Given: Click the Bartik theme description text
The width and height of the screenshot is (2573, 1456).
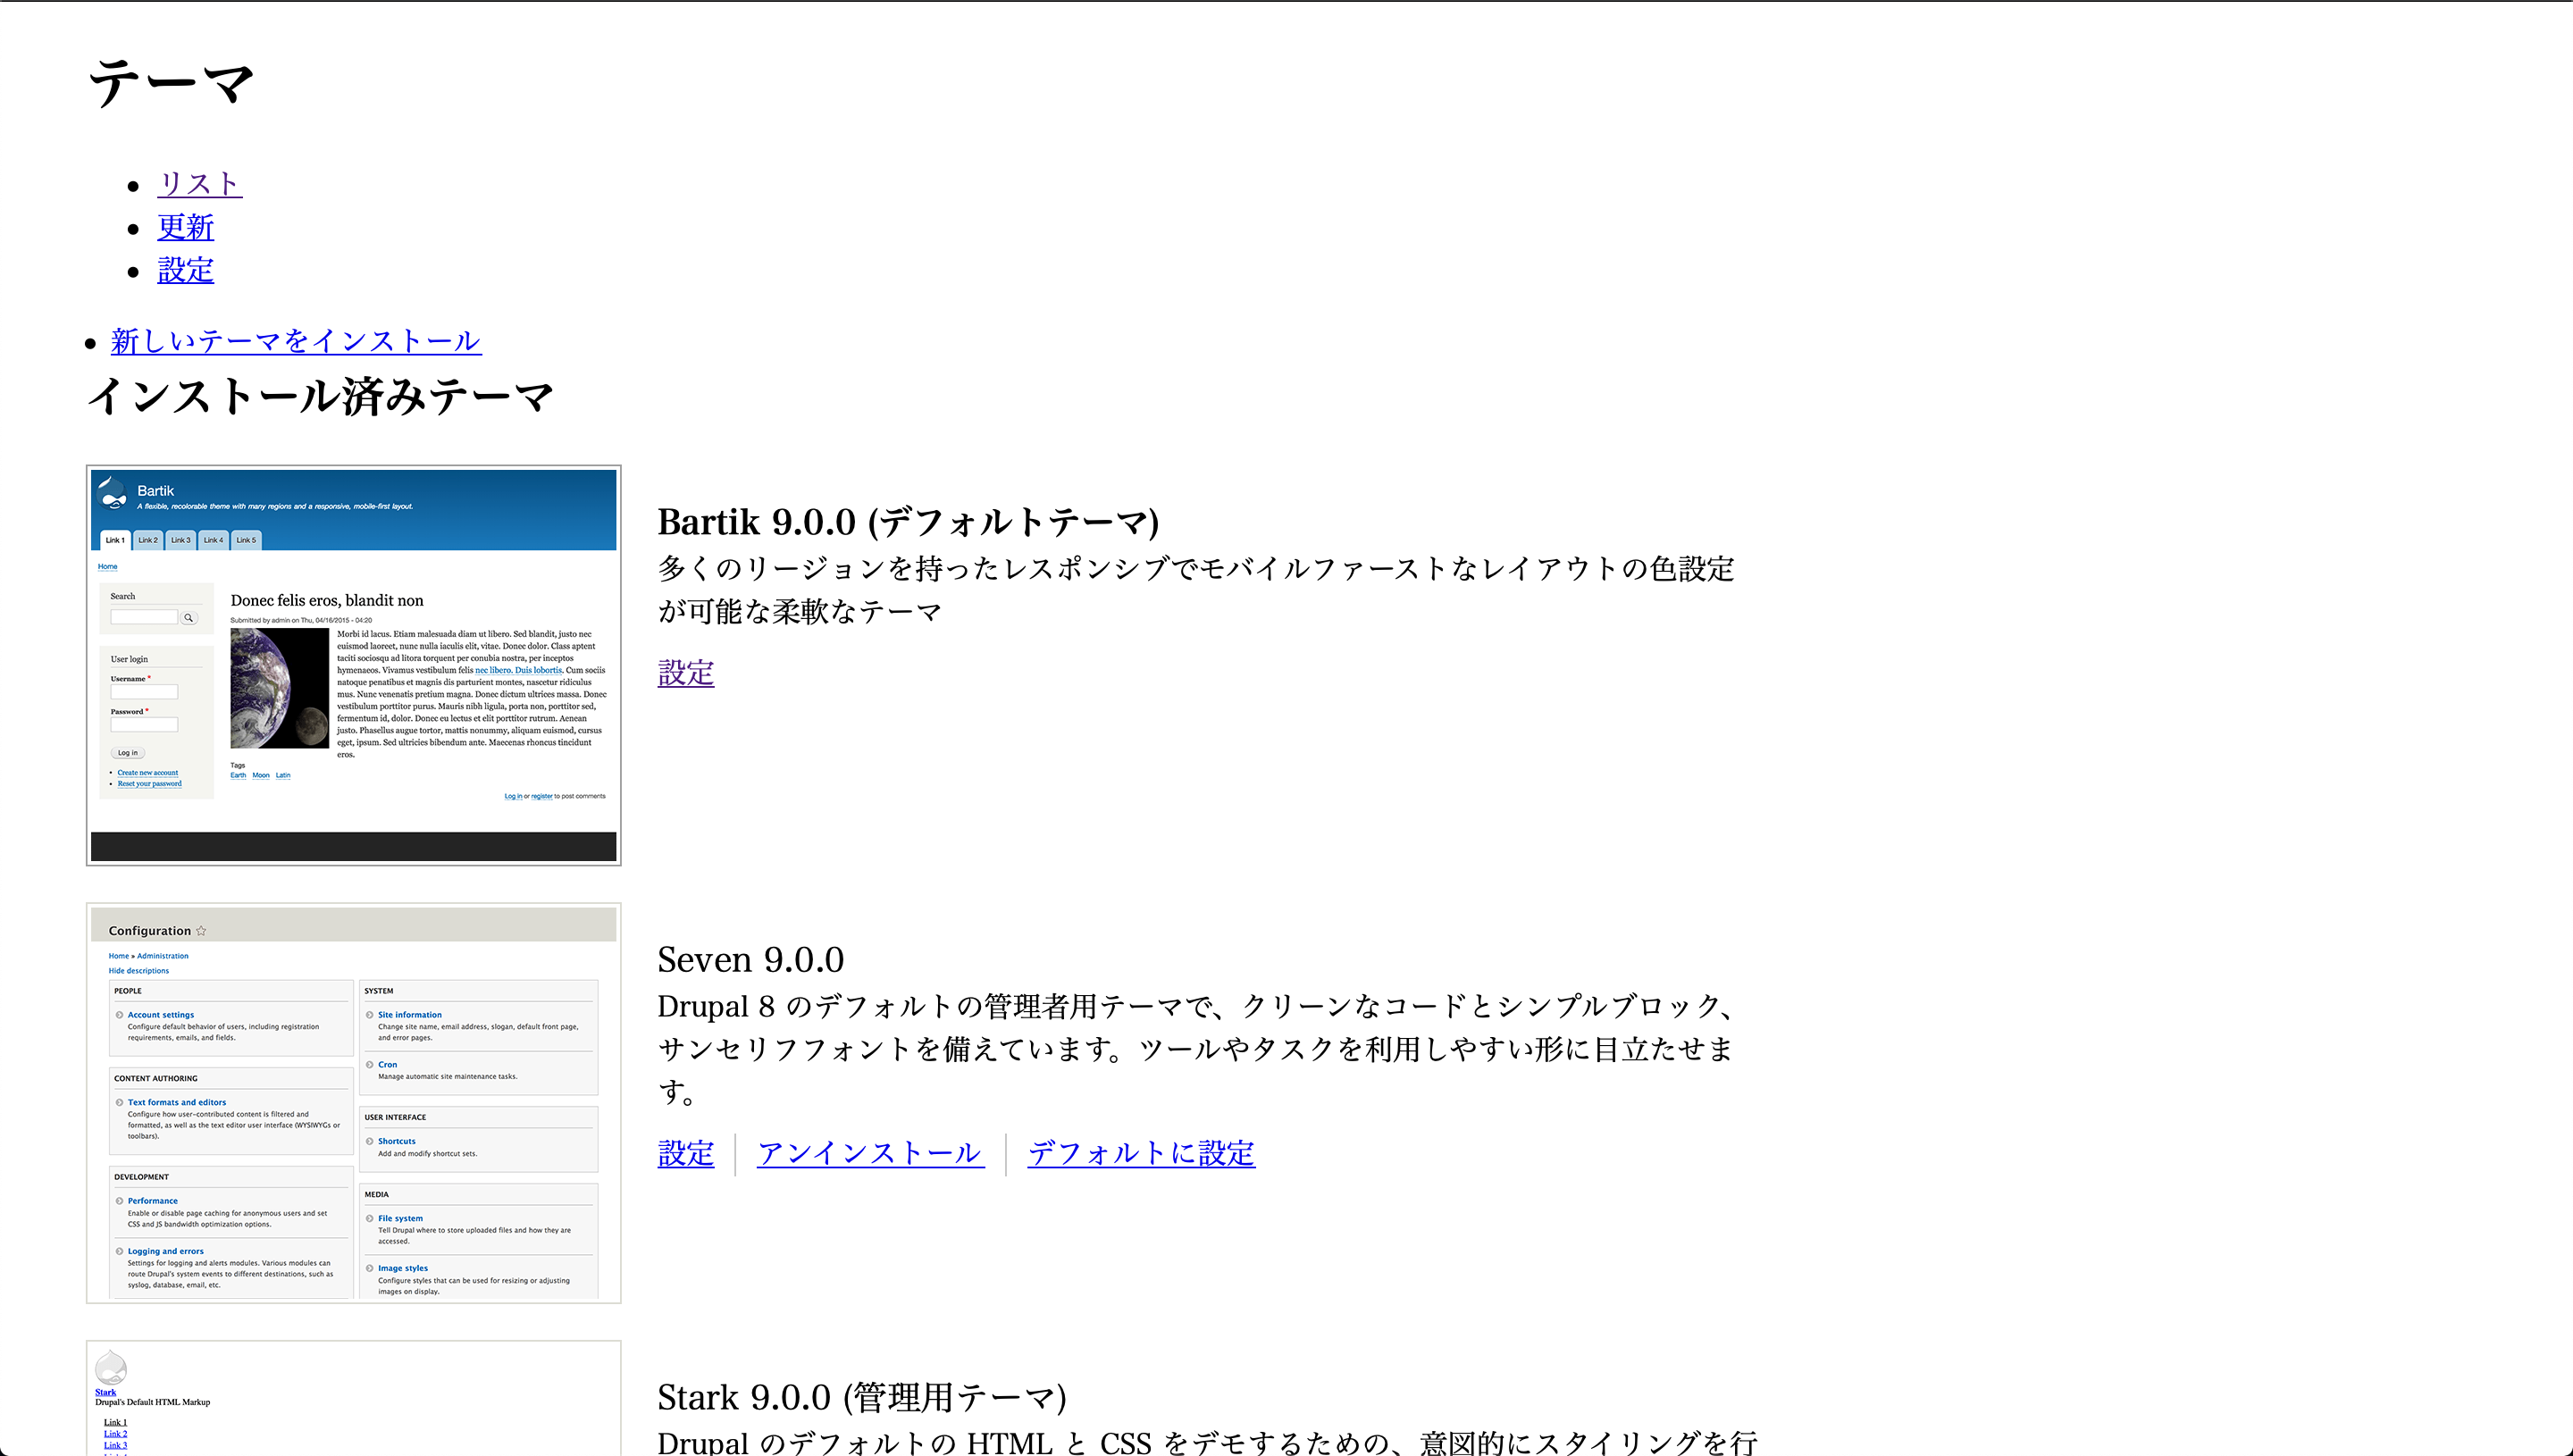Looking at the screenshot, I should 1196,590.
